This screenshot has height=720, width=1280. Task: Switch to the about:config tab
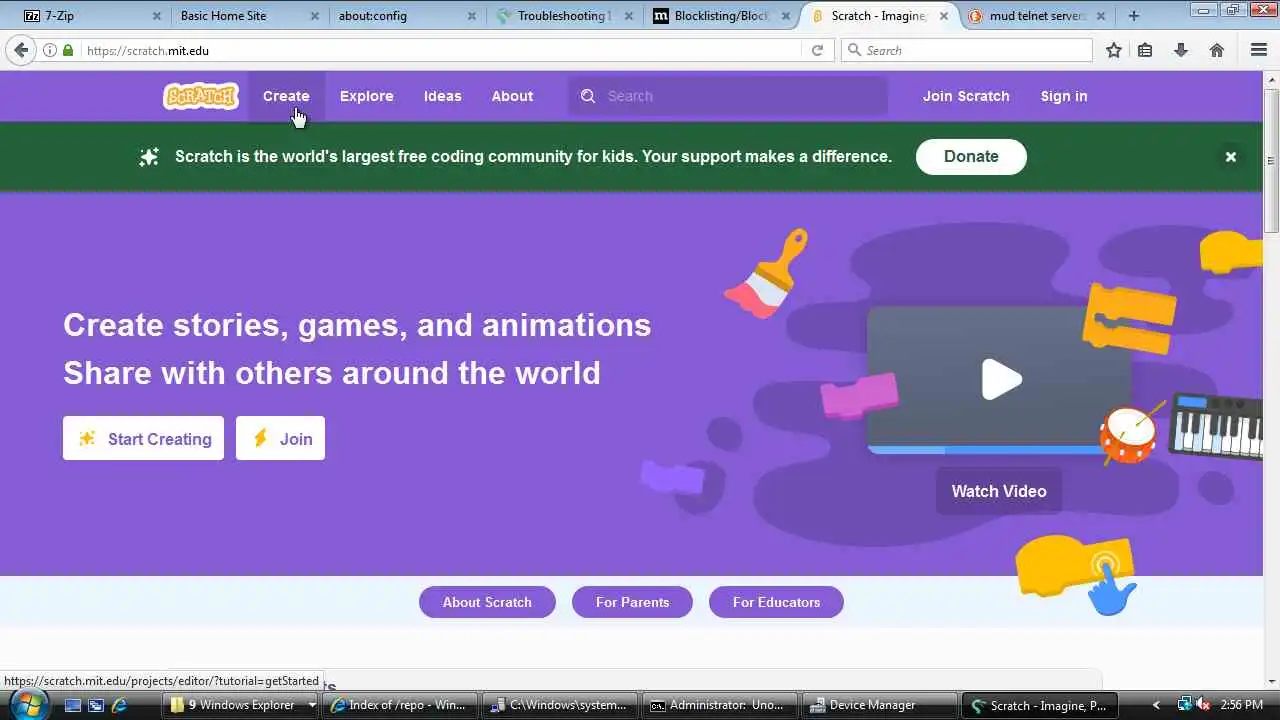pos(407,16)
